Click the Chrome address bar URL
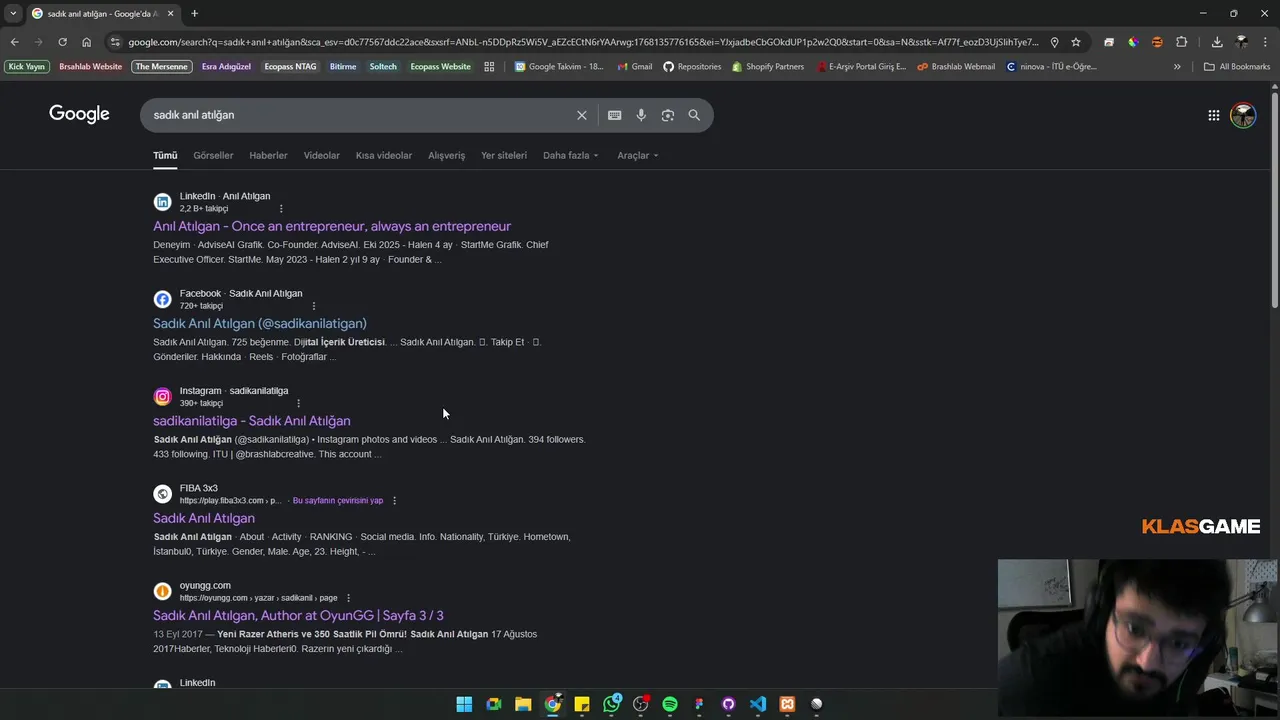This screenshot has height=720, width=1280. [583, 42]
